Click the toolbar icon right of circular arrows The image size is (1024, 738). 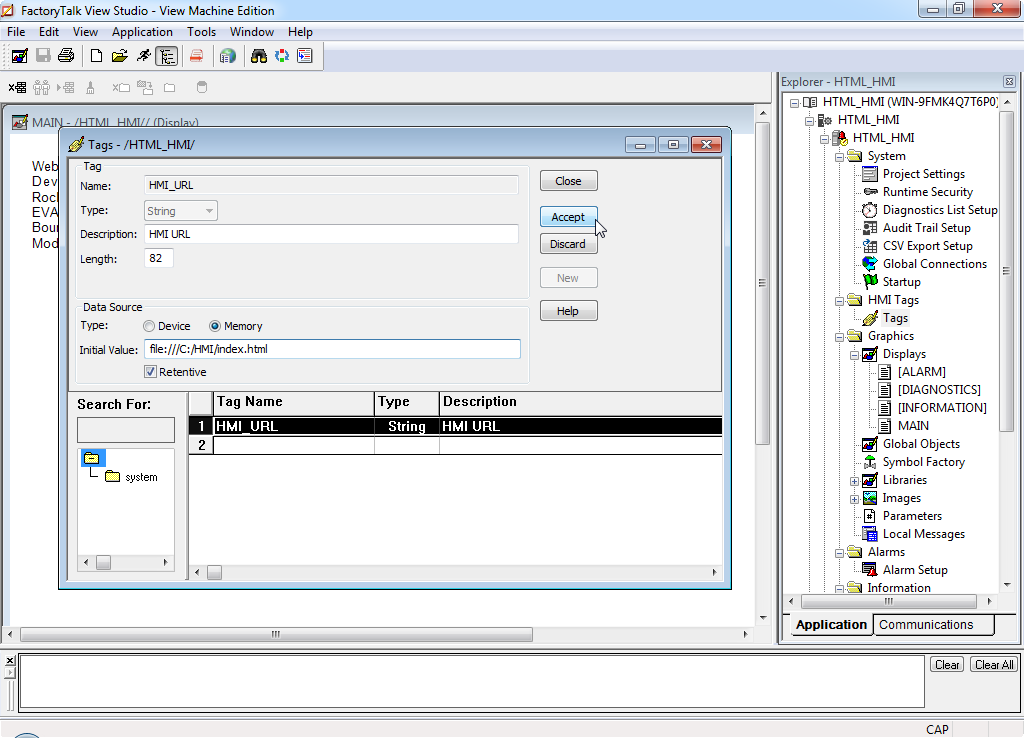(x=305, y=56)
